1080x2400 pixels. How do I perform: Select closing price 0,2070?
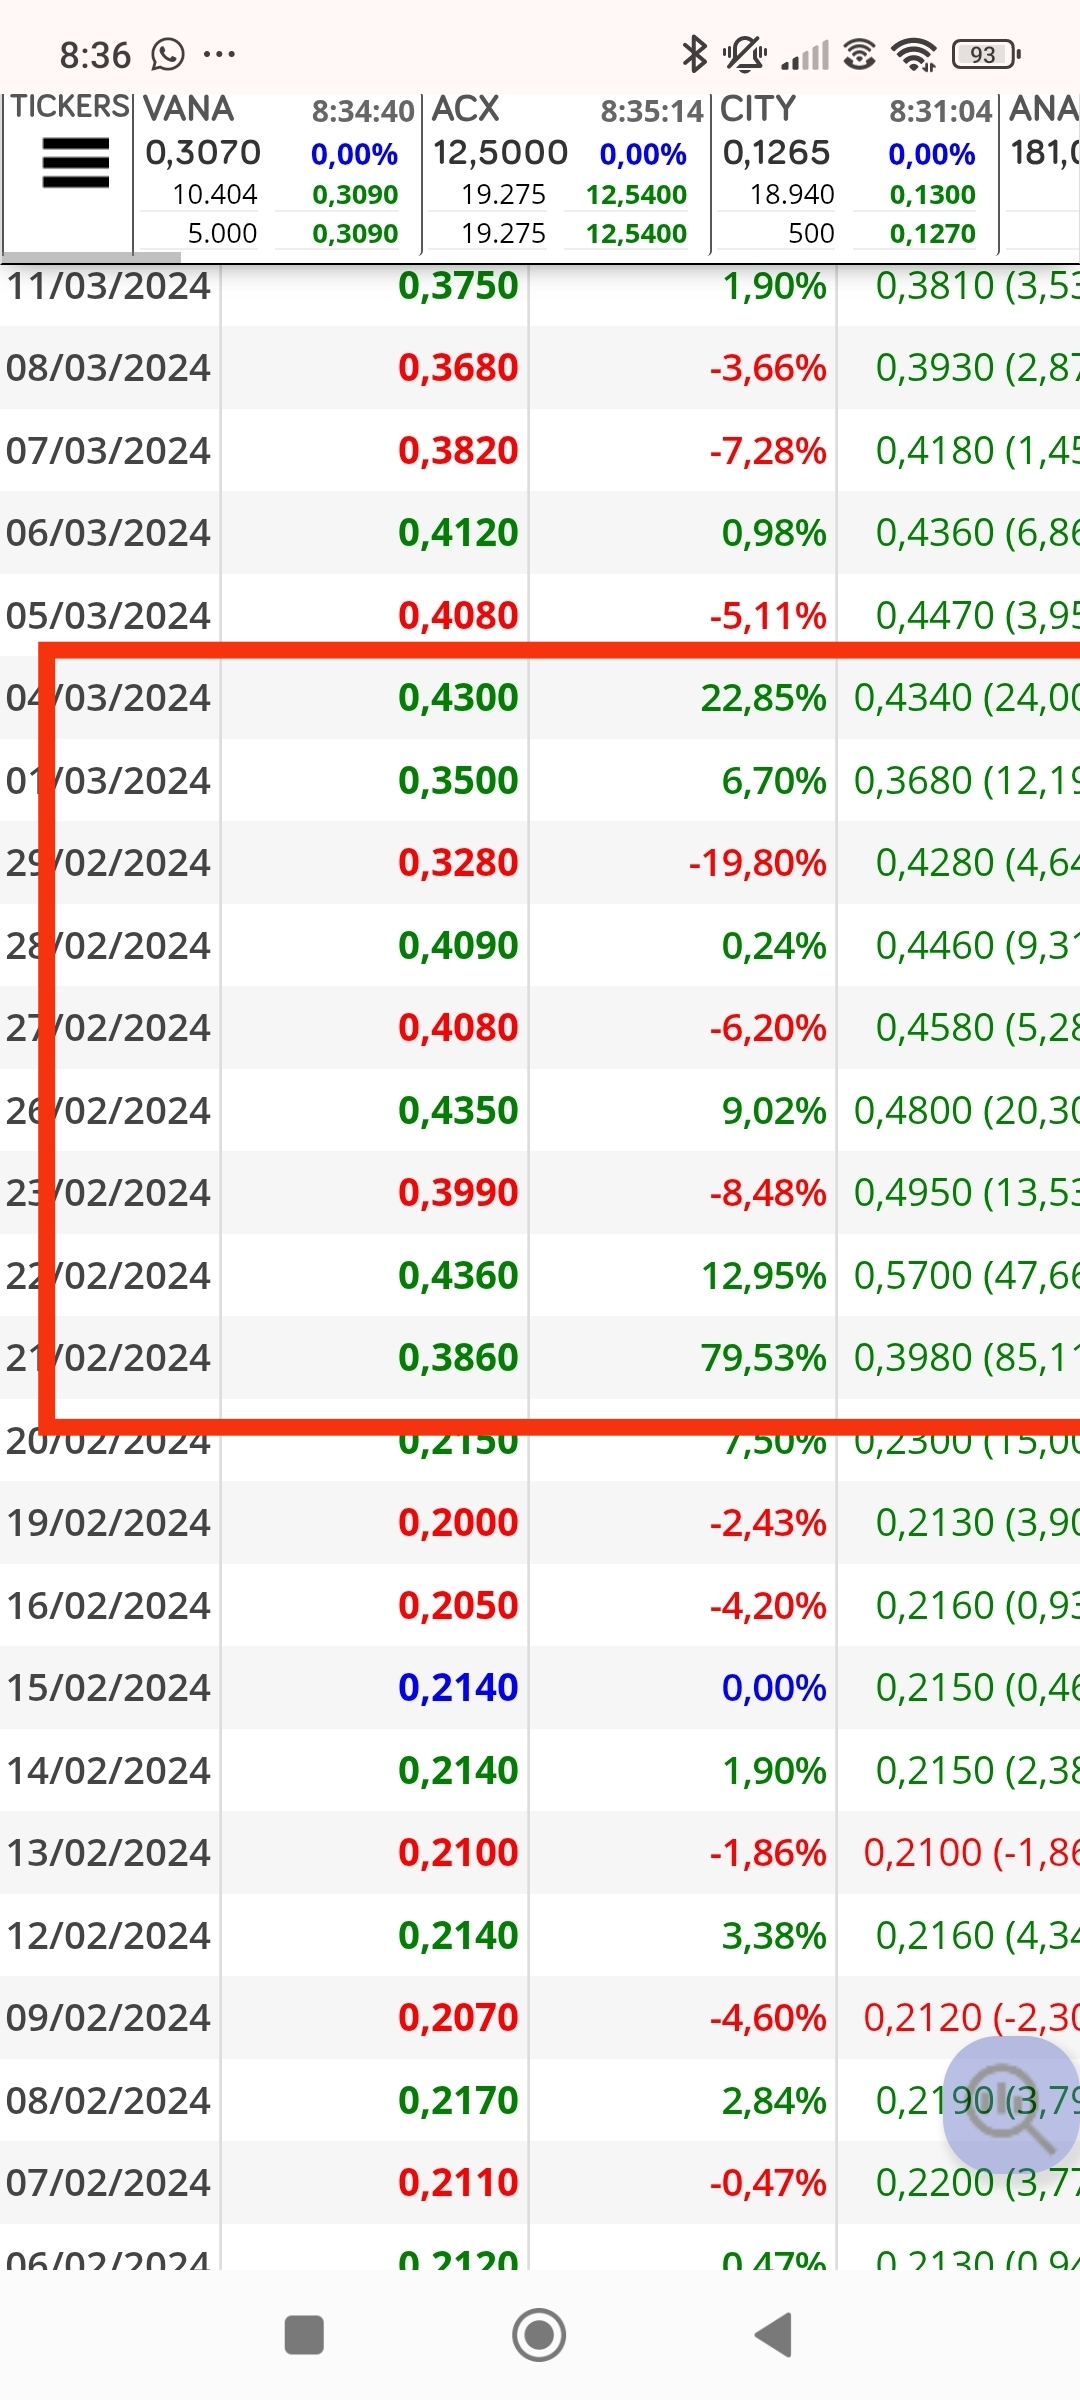click(x=458, y=2018)
